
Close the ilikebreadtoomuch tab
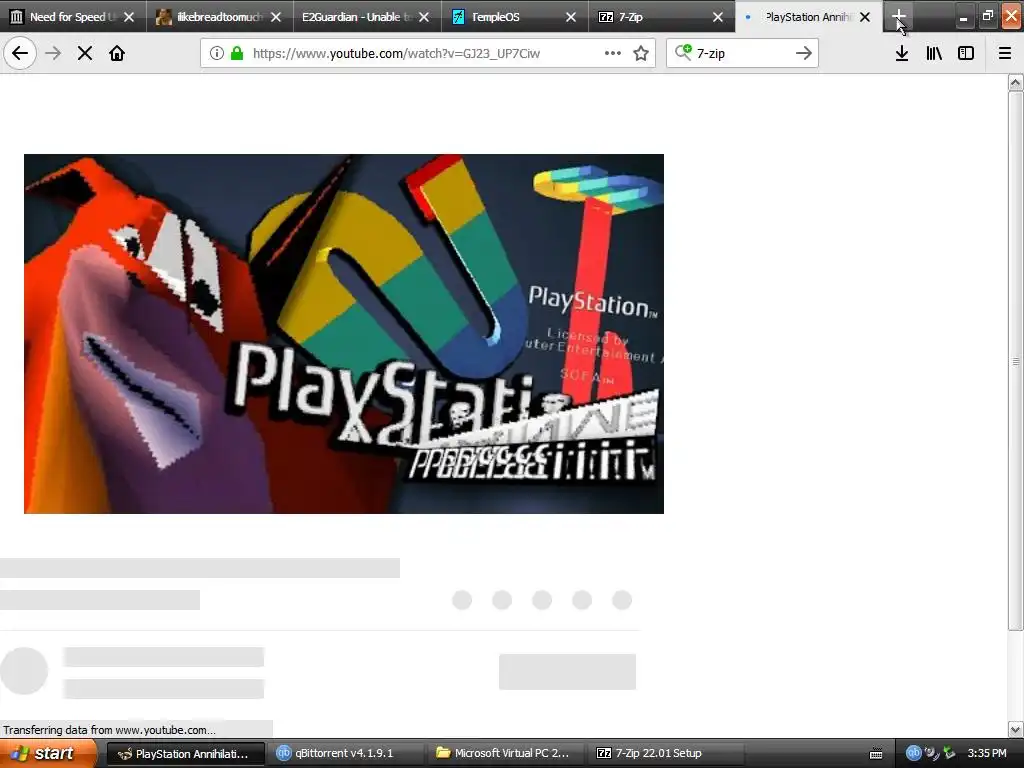point(276,17)
